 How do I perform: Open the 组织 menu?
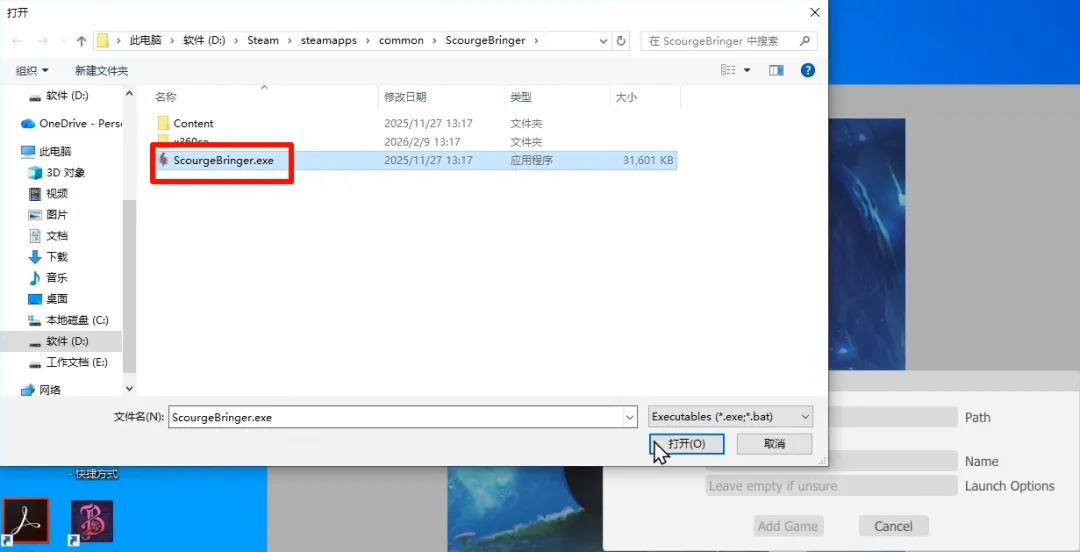32,70
